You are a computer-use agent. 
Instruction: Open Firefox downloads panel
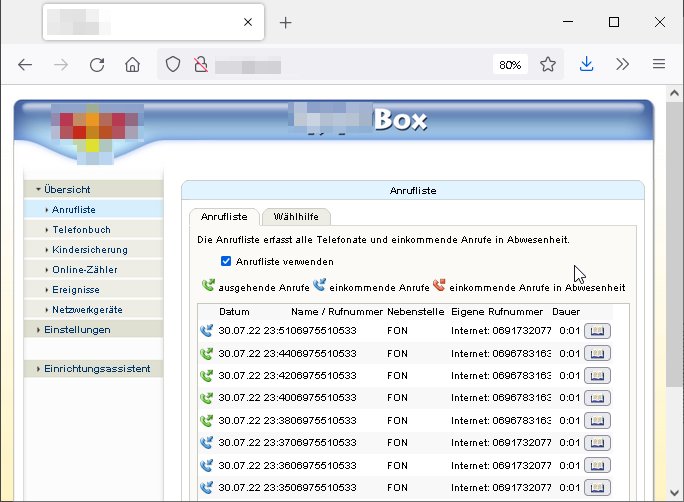click(587, 64)
